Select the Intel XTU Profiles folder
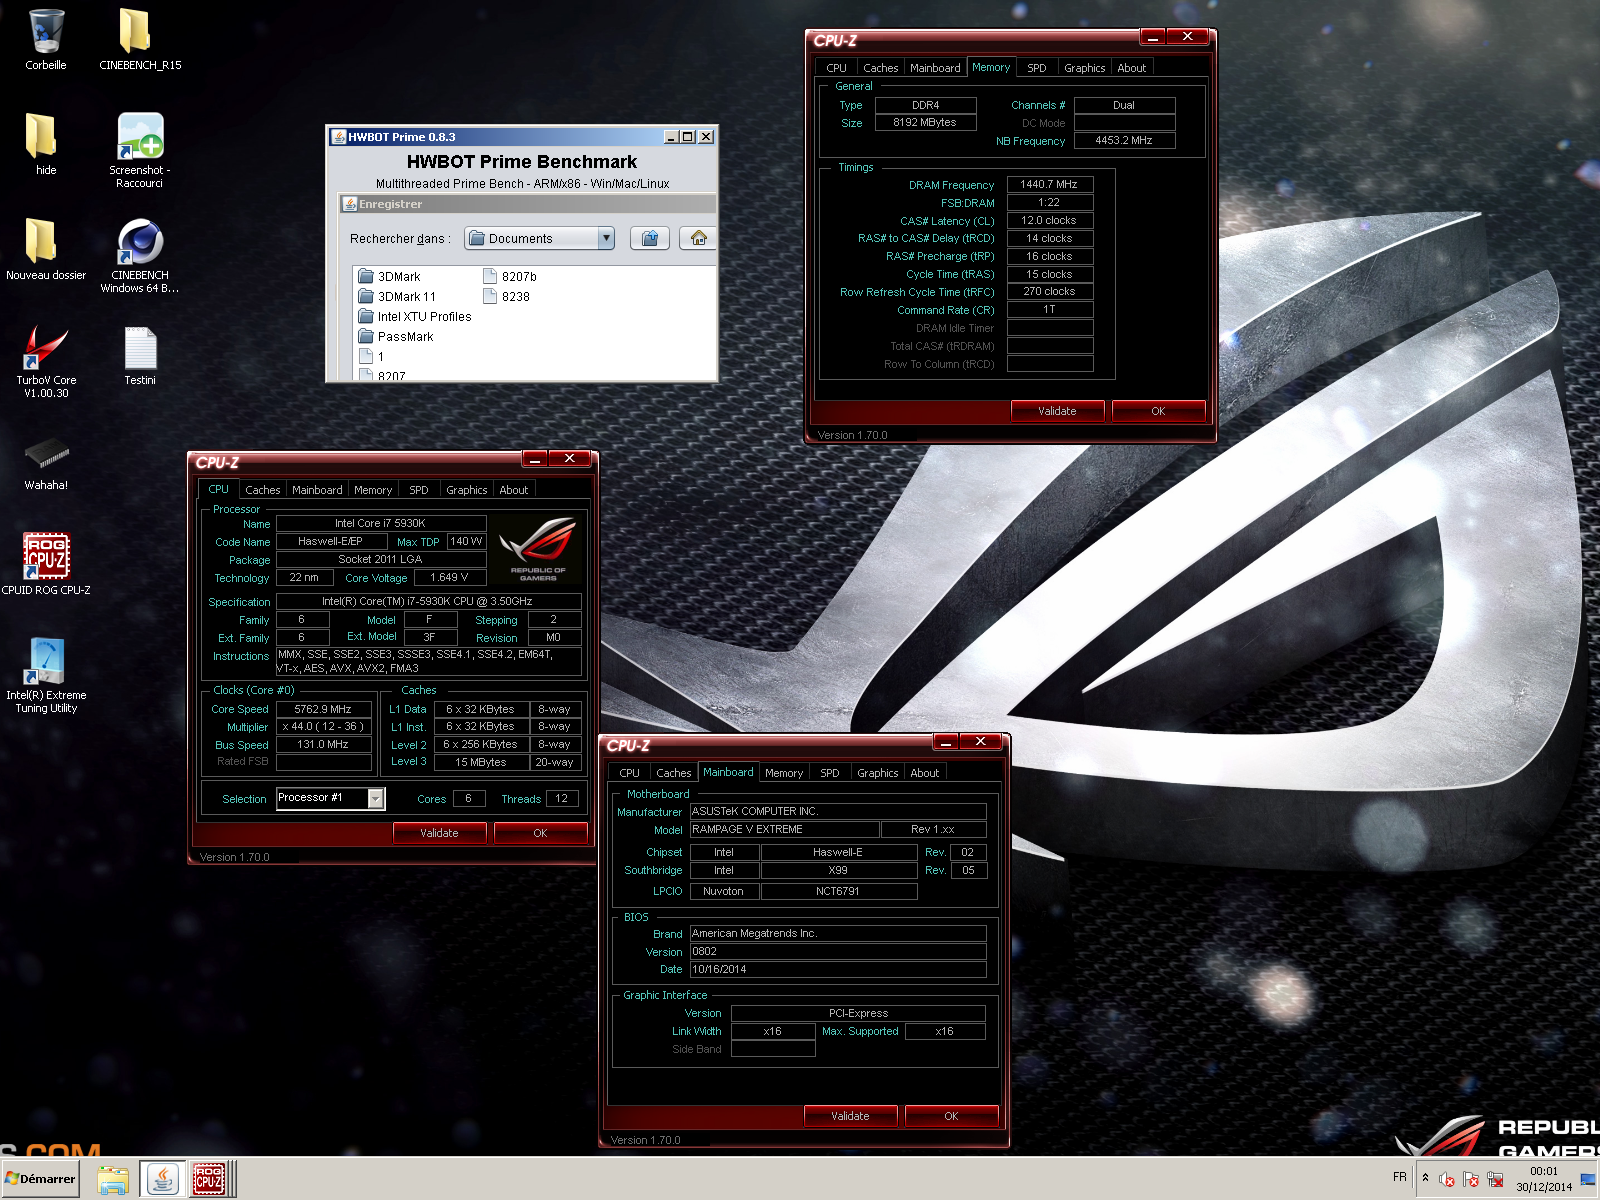The image size is (1600, 1200). tap(415, 317)
